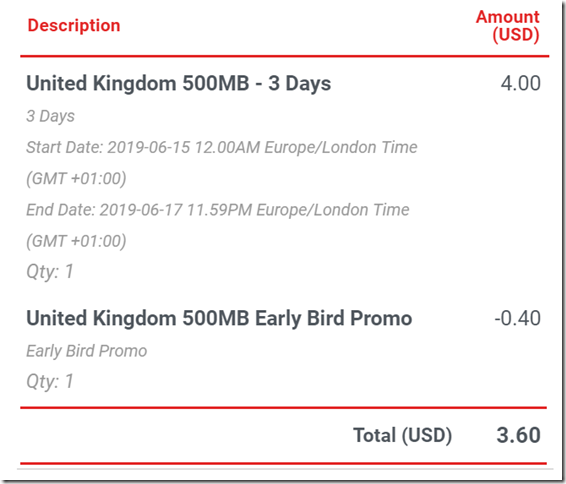This screenshot has width=566, height=484.
Task: Click the red line under the header
Action: [x=284, y=56]
